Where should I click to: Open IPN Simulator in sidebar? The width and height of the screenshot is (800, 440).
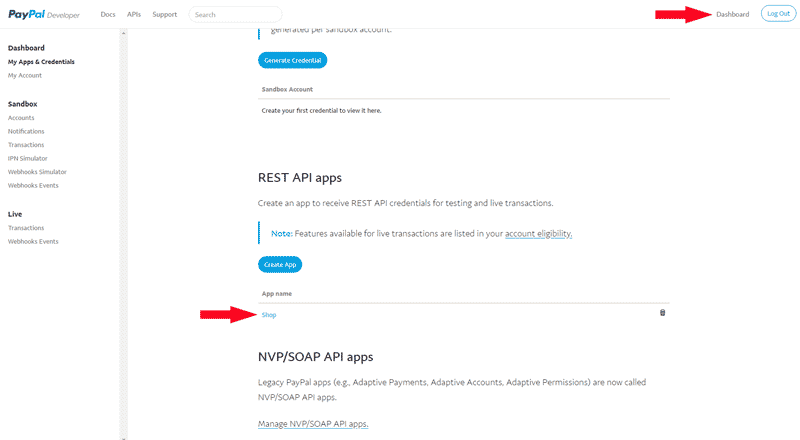[x=28, y=158]
